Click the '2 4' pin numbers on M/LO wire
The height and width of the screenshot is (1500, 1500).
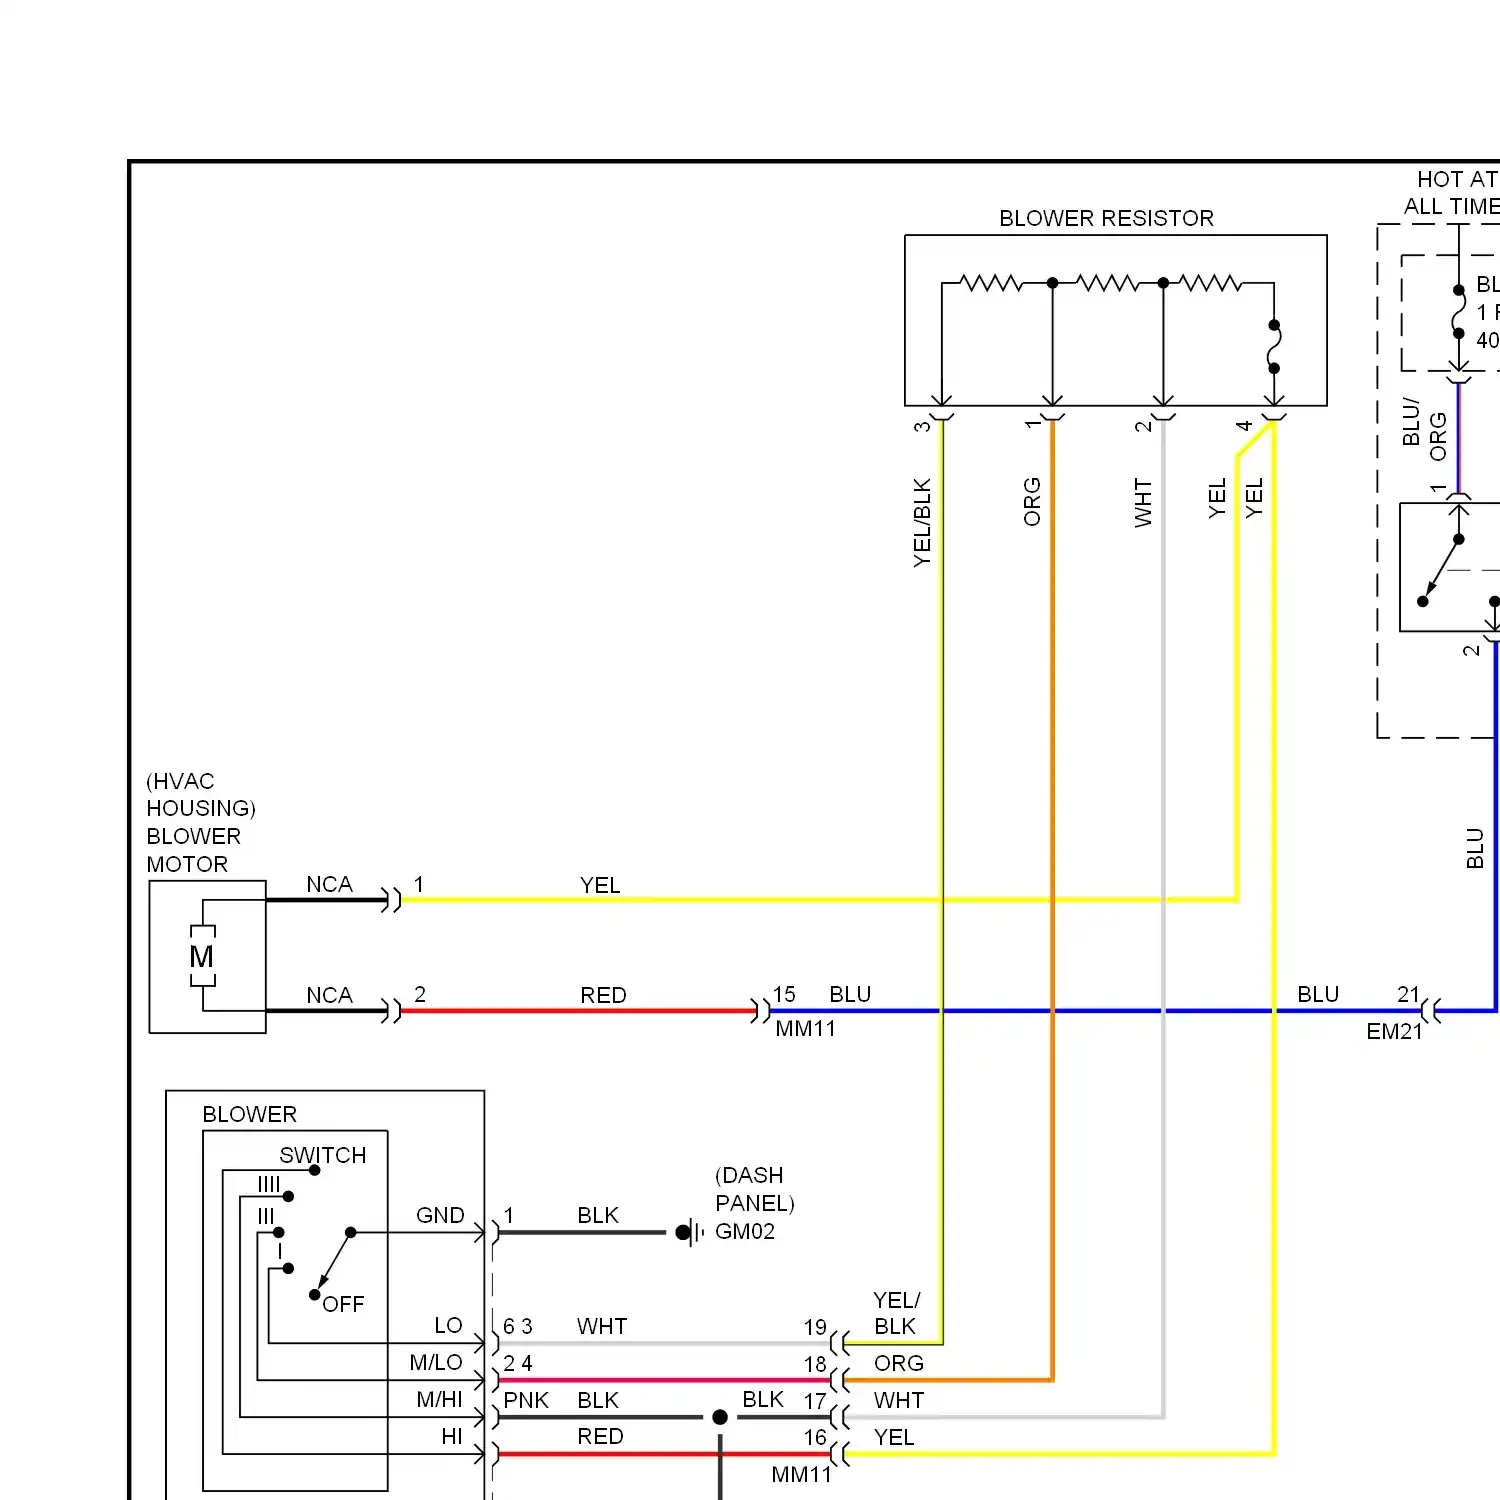[518, 1363]
